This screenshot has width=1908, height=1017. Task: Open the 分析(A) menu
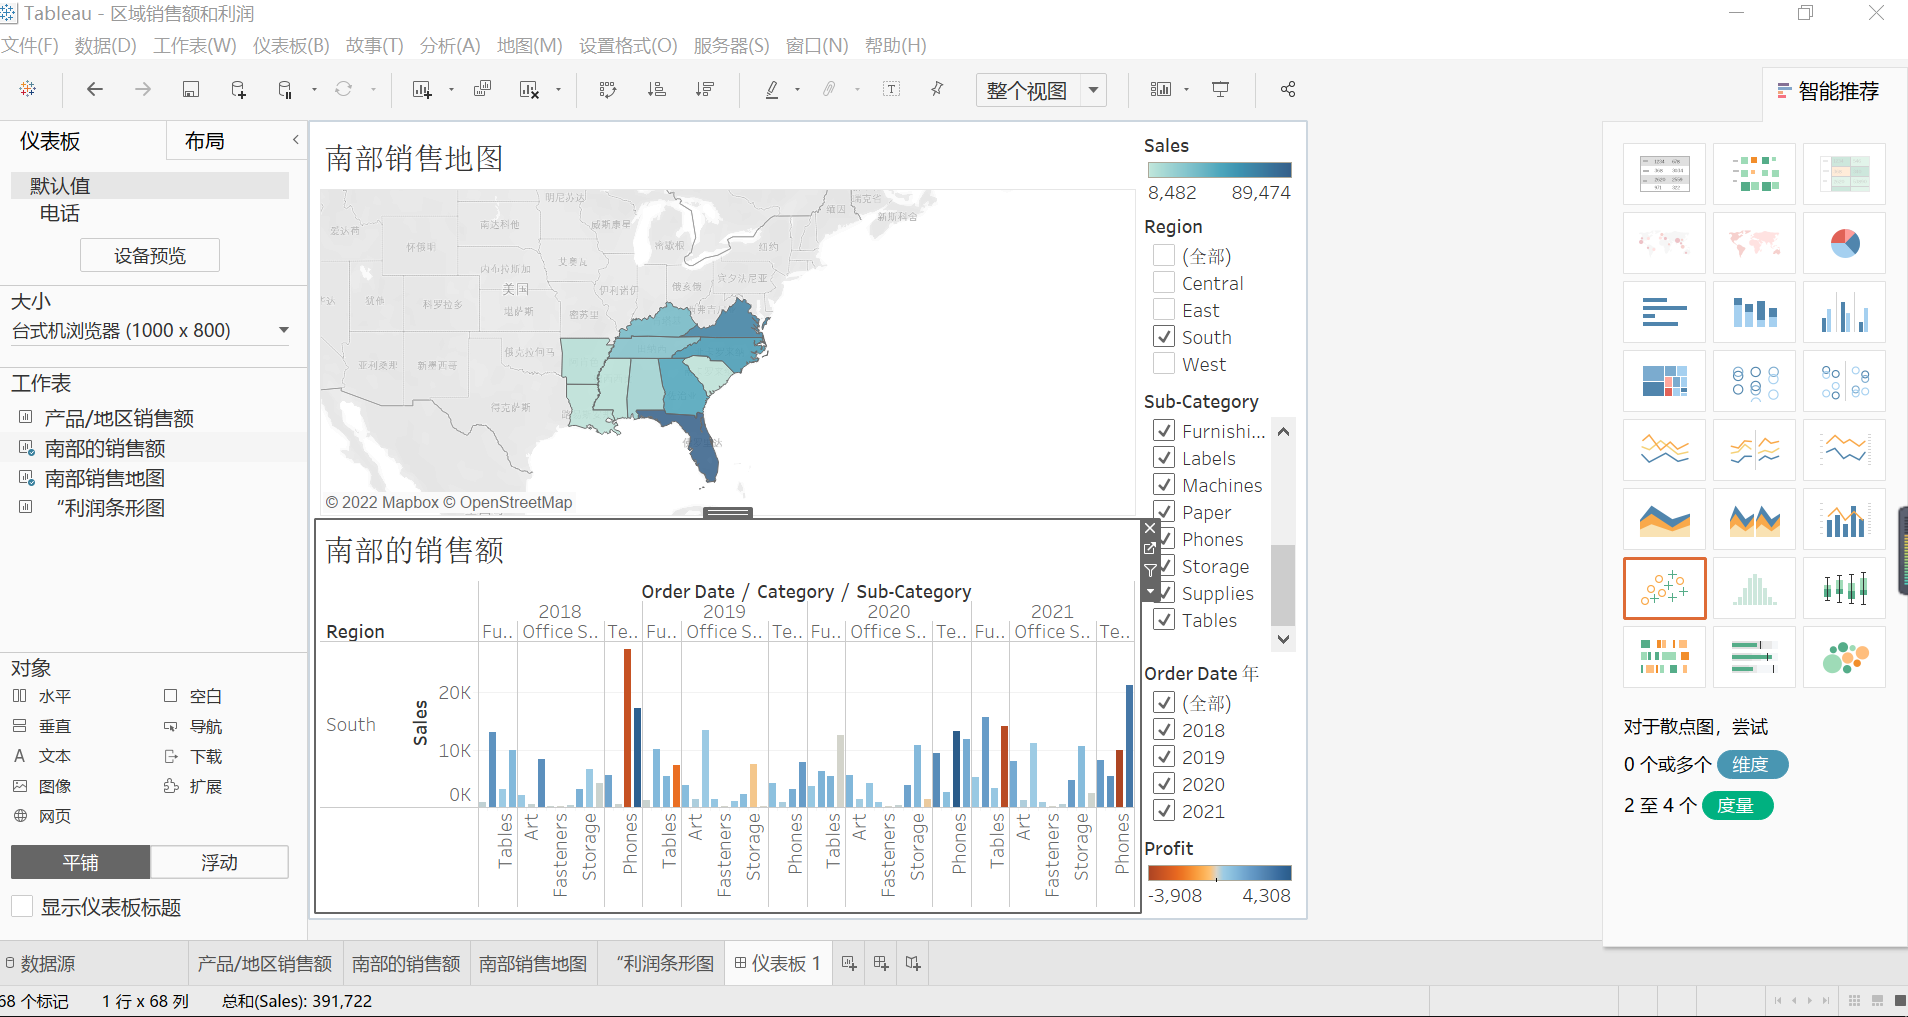point(450,45)
